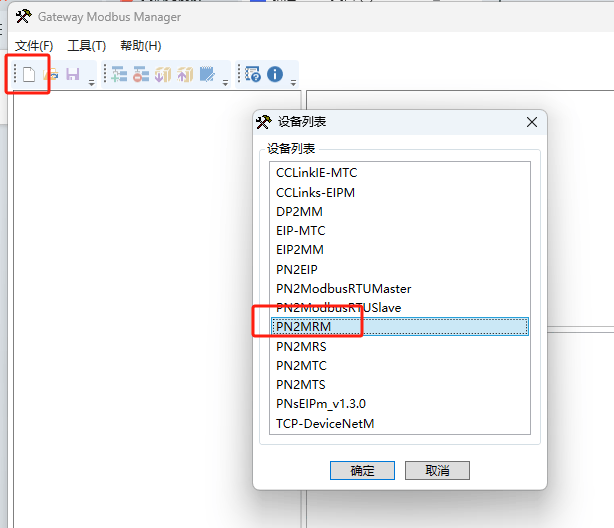This screenshot has width=614, height=528.
Task: Click the New project page icon
Action: coord(29,74)
